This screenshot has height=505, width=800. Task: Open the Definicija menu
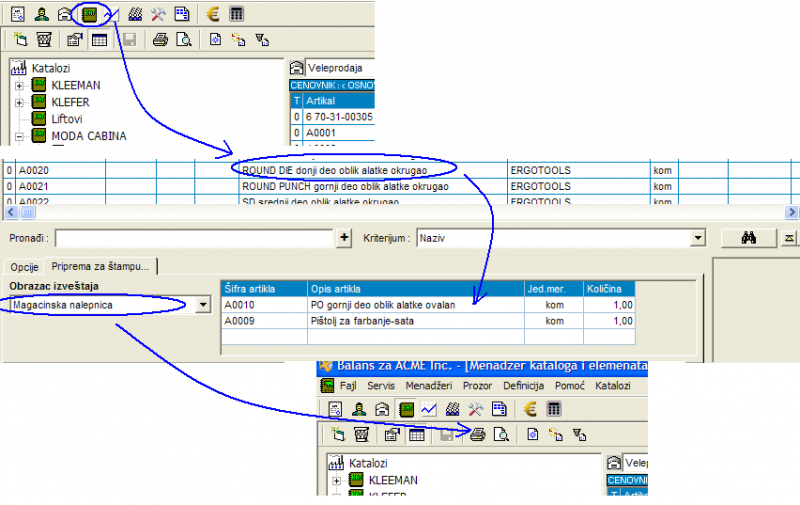tap(524, 385)
